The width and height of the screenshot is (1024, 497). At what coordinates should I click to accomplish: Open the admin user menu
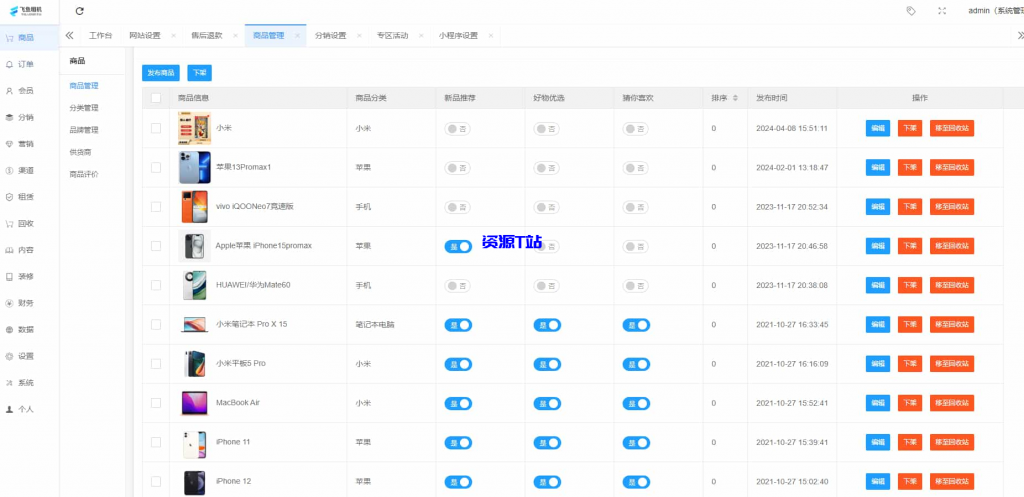pos(995,11)
